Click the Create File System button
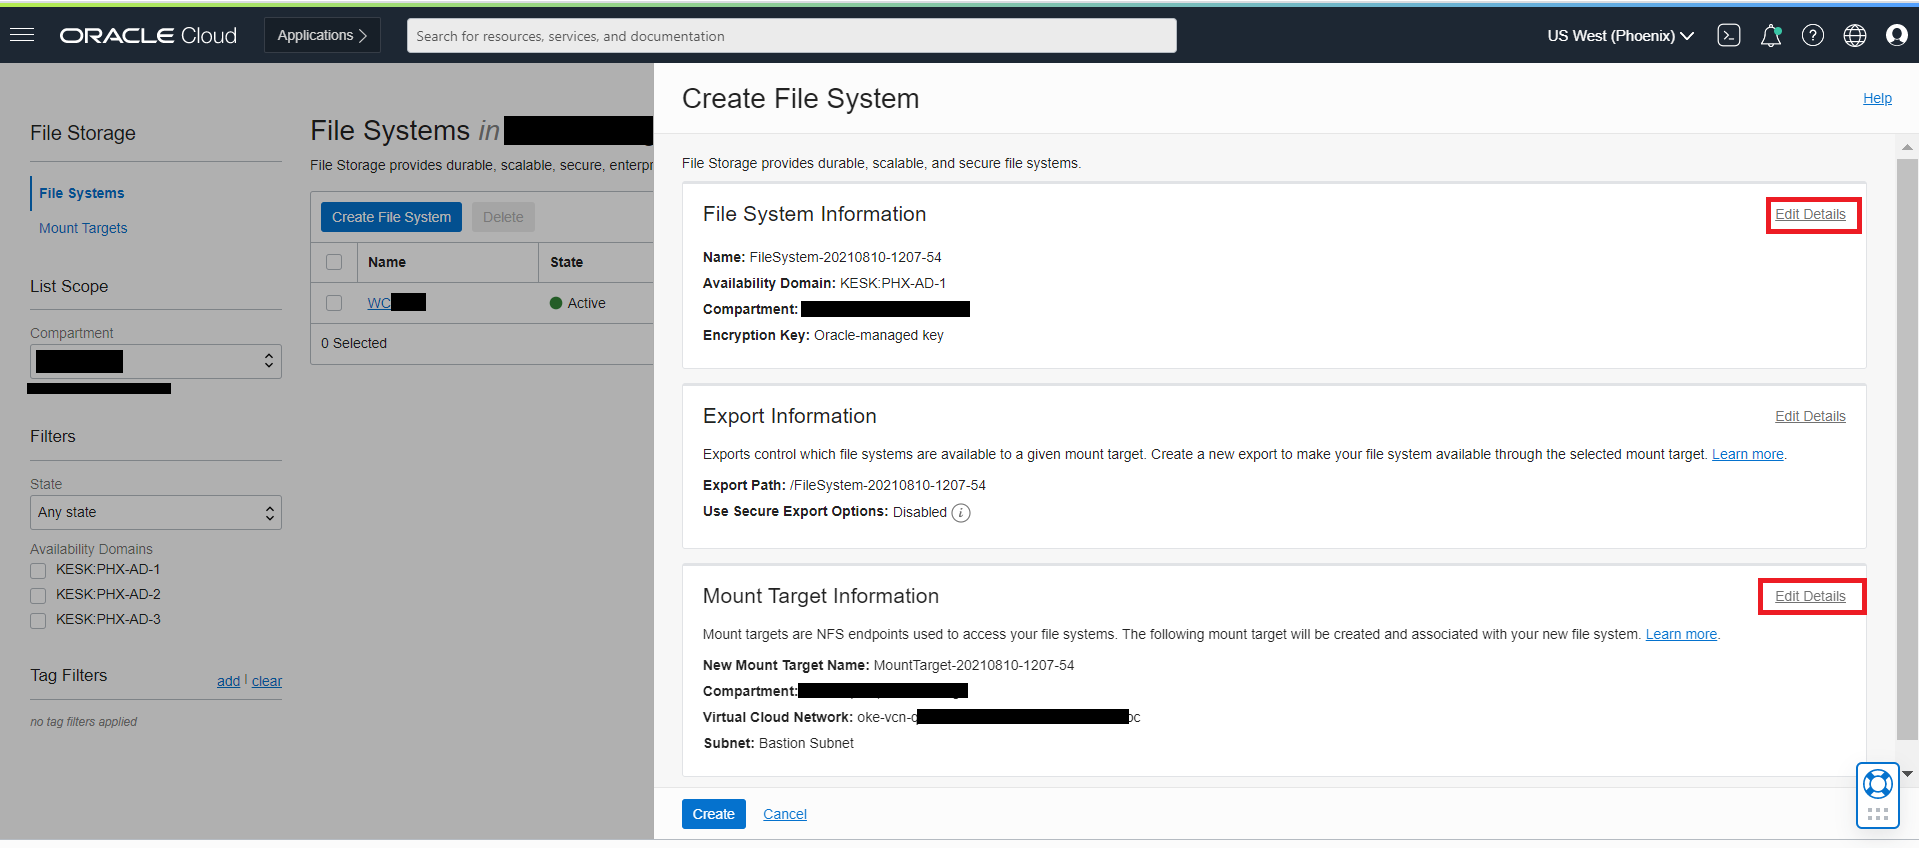This screenshot has height=848, width=1919. click(391, 217)
